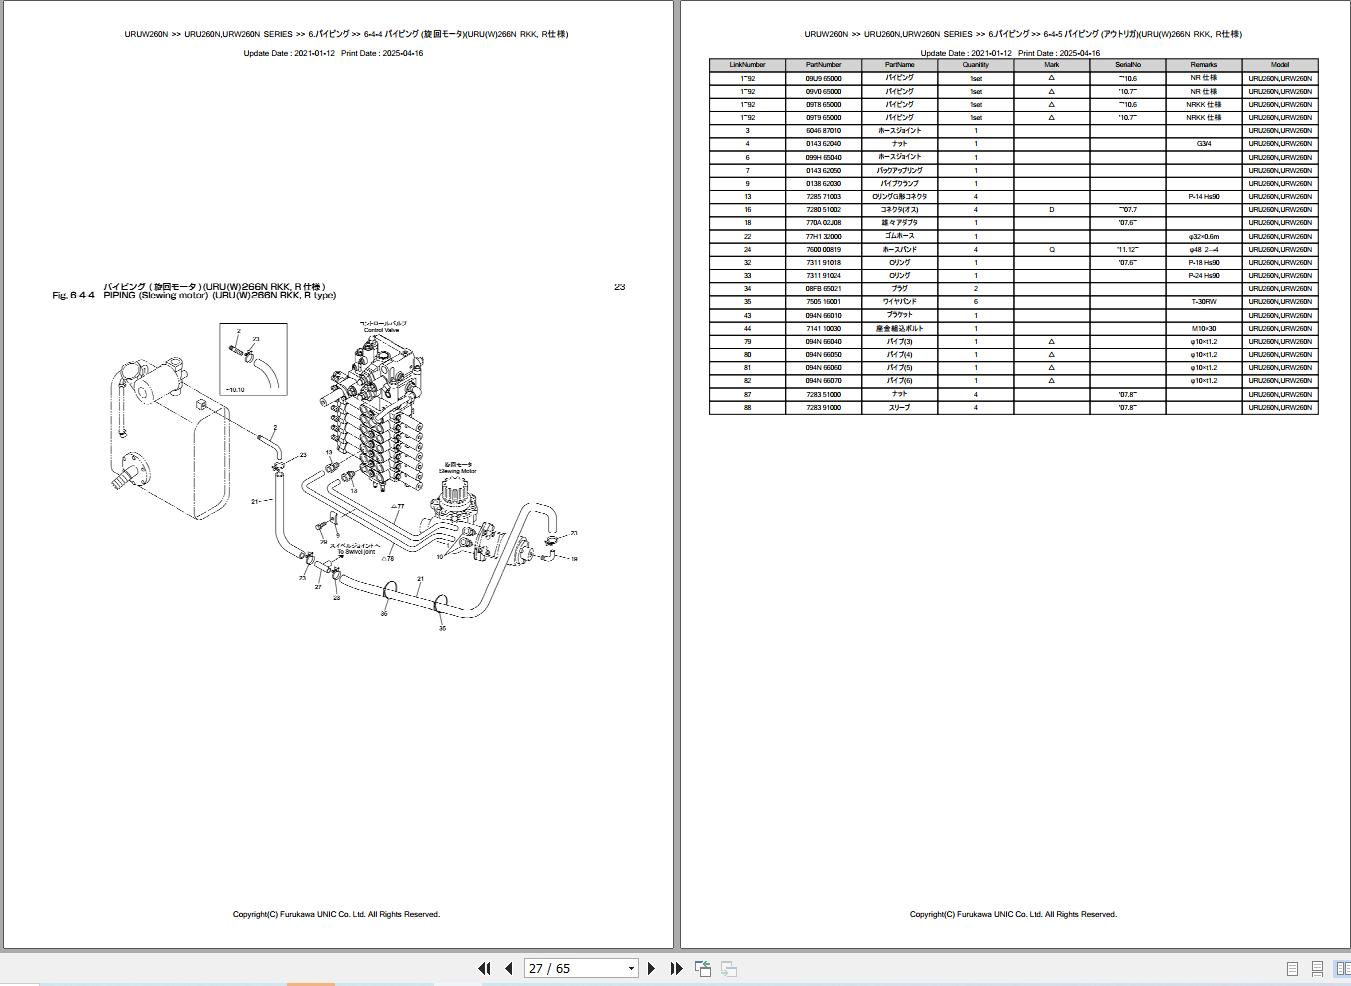1351x986 pixels.
Task: Click the M10×30 remark cell
Action: click(x=1203, y=328)
